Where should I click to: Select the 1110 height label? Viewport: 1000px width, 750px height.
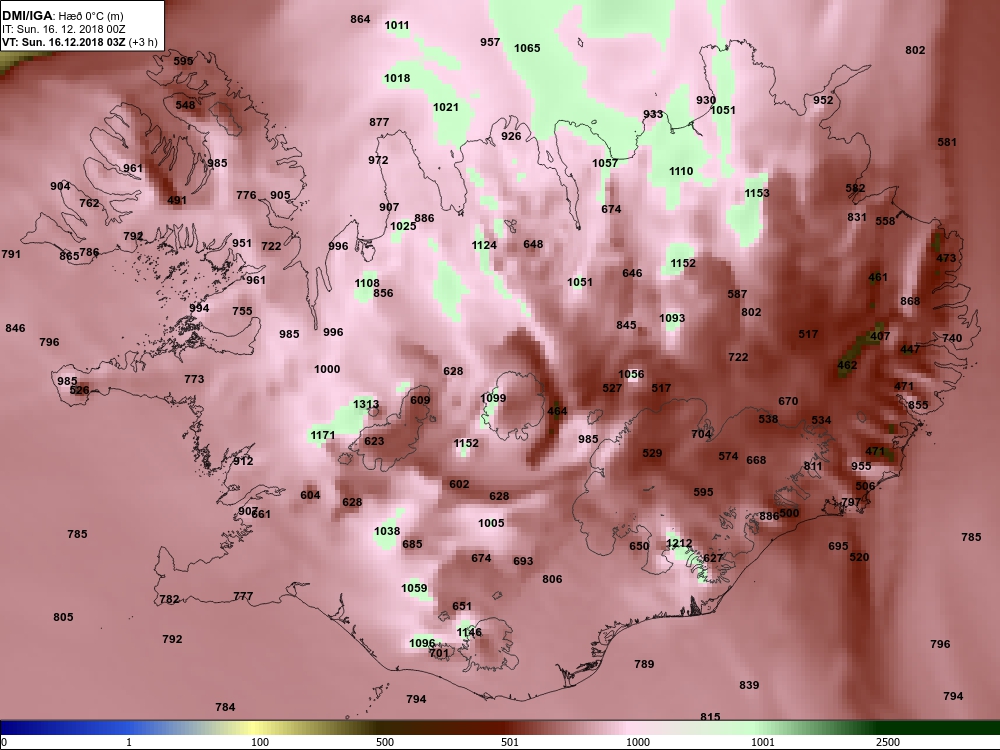click(681, 171)
